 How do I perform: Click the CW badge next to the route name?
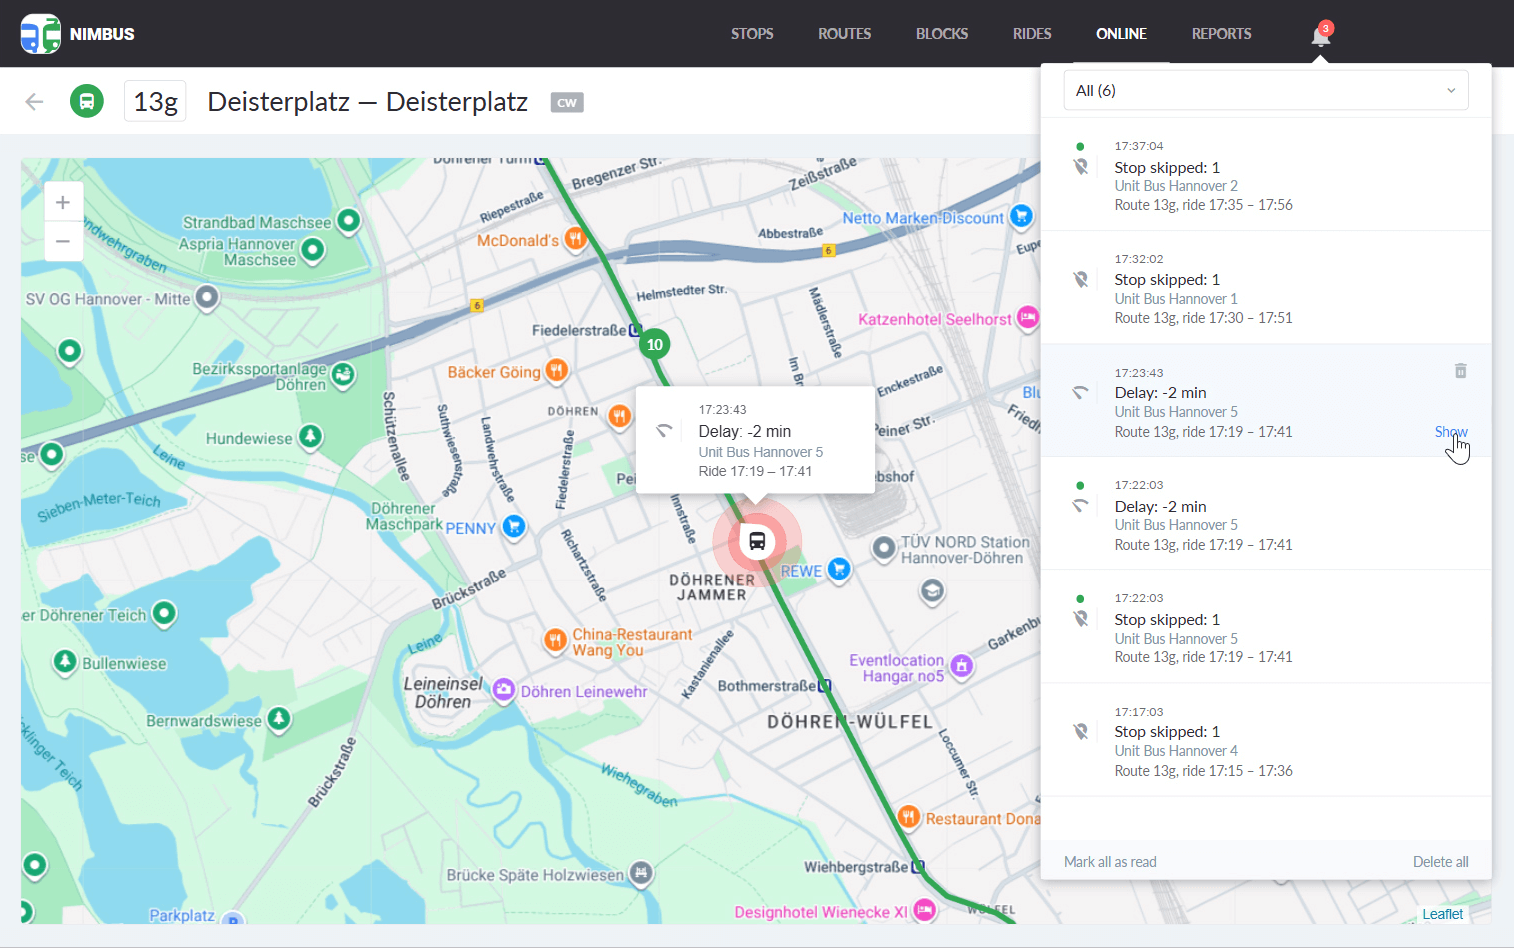click(567, 101)
